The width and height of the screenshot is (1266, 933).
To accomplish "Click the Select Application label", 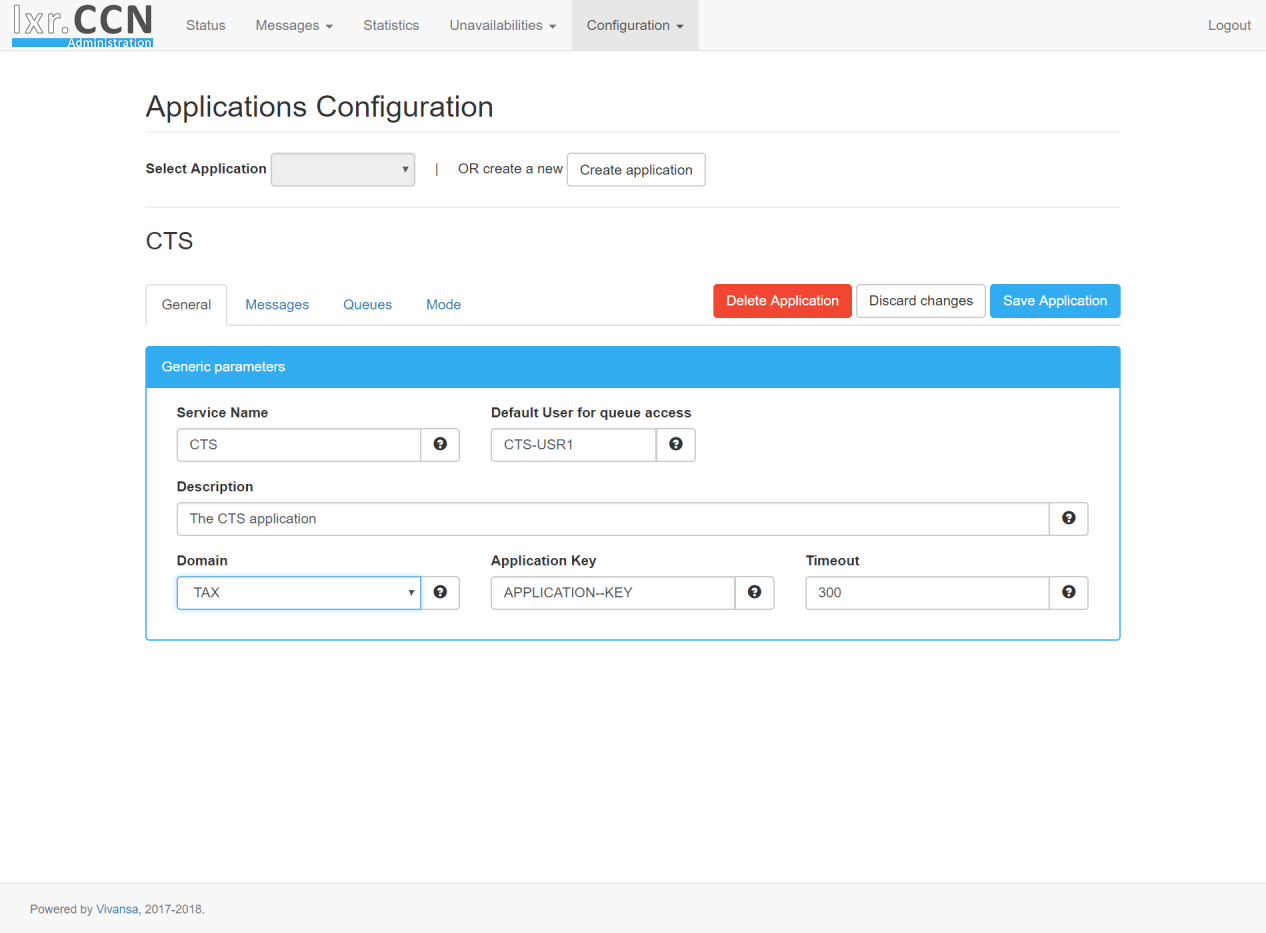I will [206, 169].
